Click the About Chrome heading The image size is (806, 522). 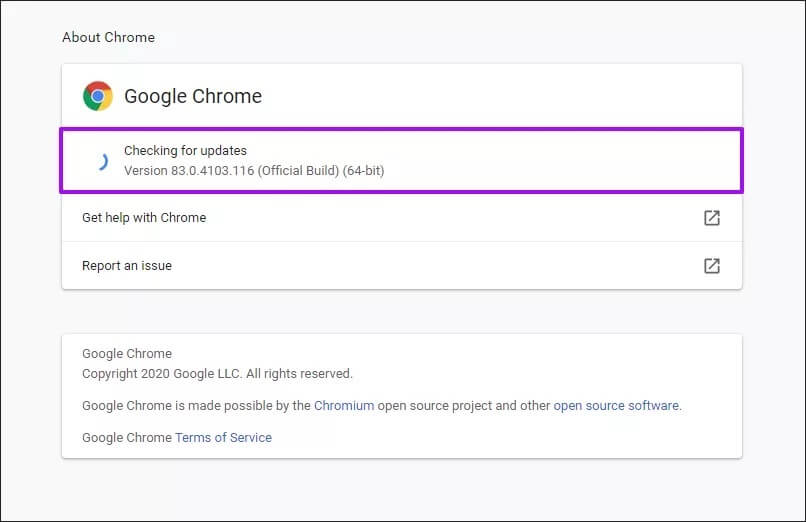(108, 37)
